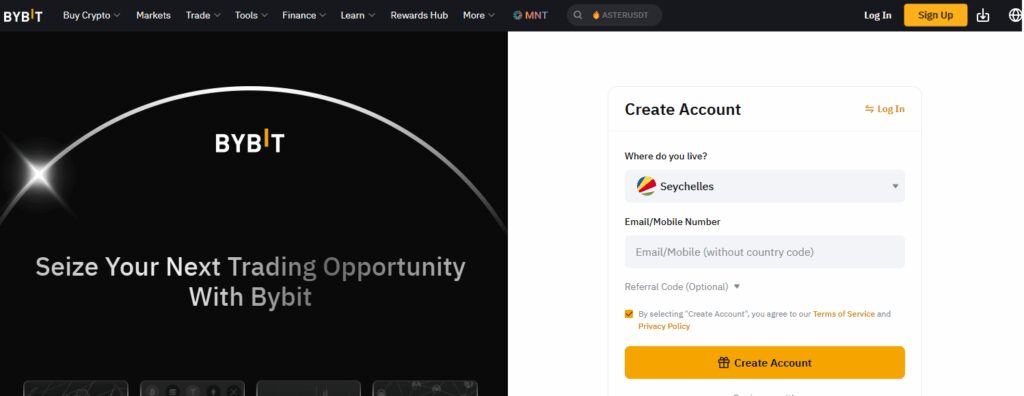Open the Markets page

tap(153, 15)
